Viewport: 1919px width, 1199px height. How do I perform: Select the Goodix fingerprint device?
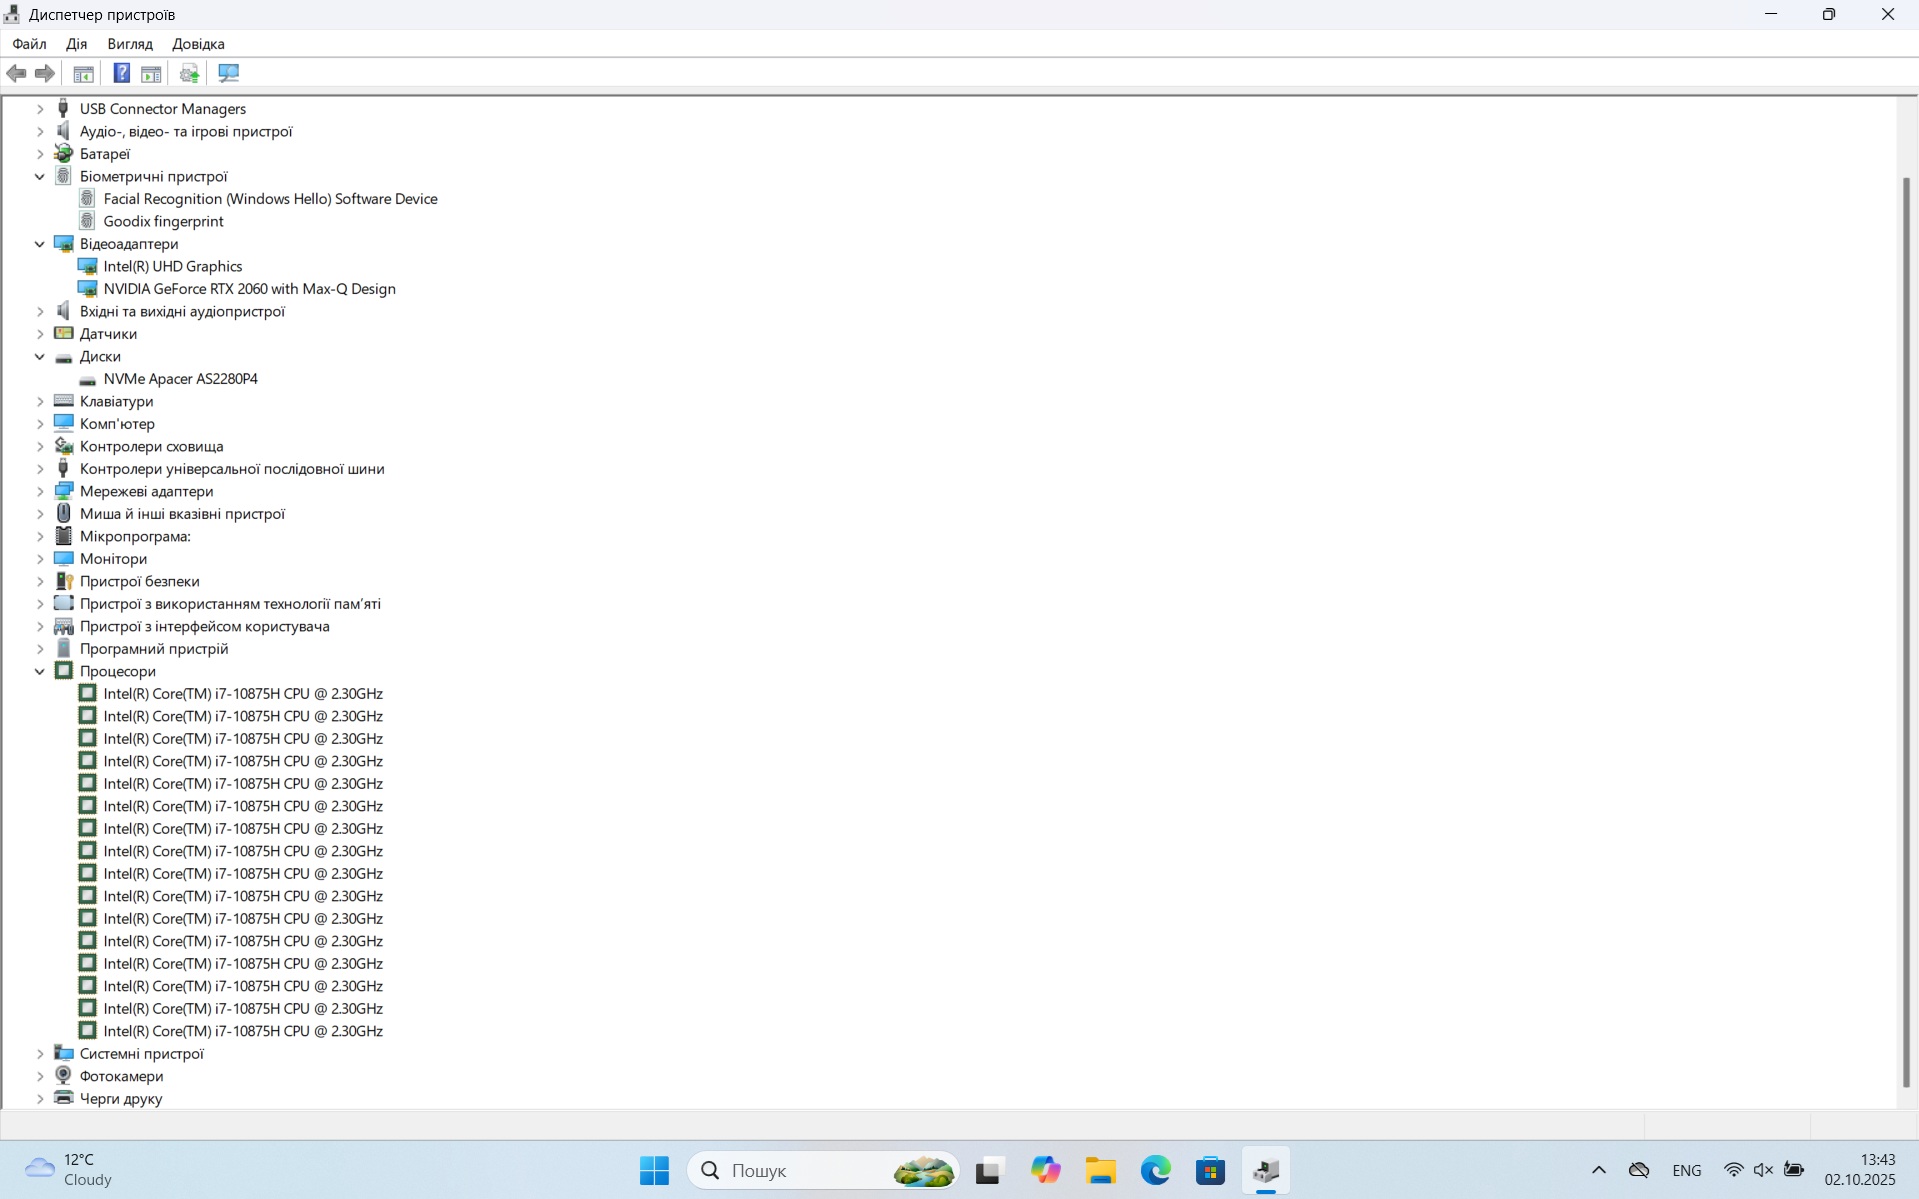[163, 221]
